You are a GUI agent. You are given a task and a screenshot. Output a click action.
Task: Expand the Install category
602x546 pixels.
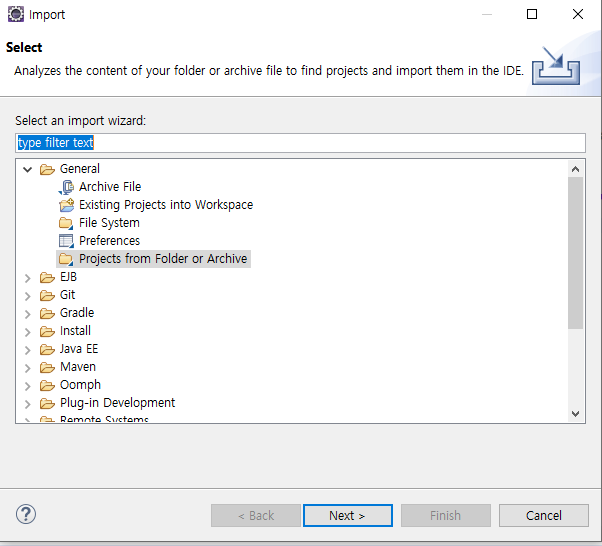tap(28, 332)
